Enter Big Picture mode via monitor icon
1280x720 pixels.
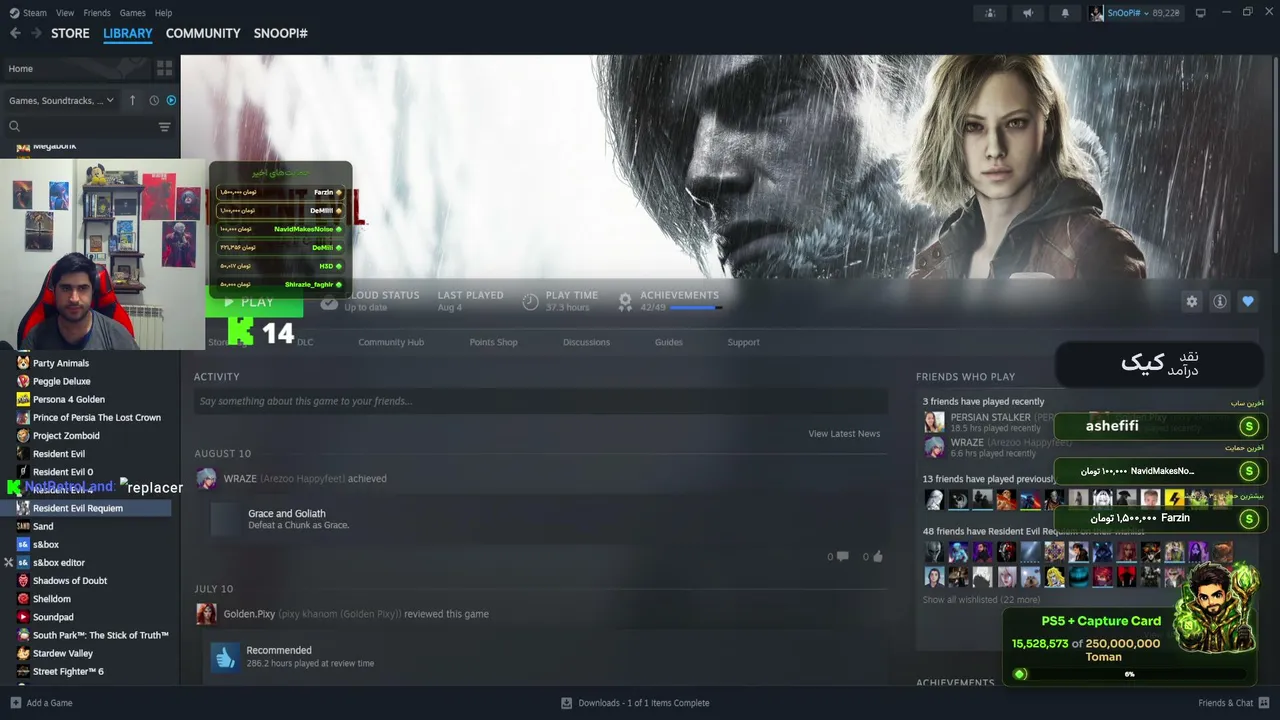(1201, 13)
